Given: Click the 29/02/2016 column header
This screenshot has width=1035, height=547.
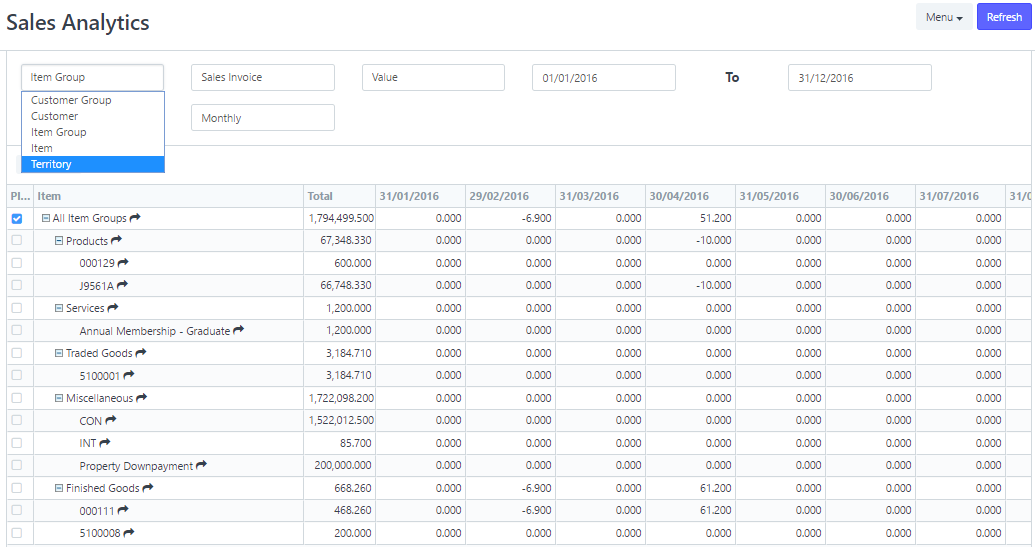Looking at the screenshot, I should [x=510, y=196].
